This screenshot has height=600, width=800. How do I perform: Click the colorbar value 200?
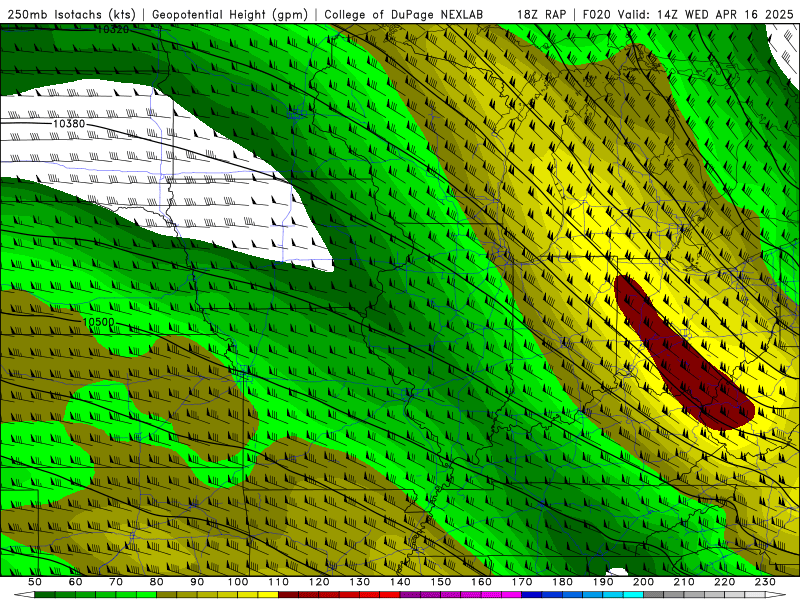click(x=643, y=582)
